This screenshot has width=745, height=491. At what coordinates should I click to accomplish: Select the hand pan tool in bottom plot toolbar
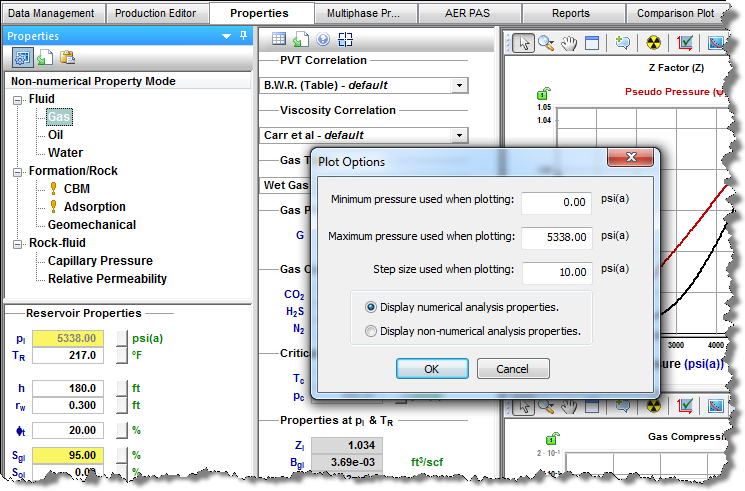569,406
